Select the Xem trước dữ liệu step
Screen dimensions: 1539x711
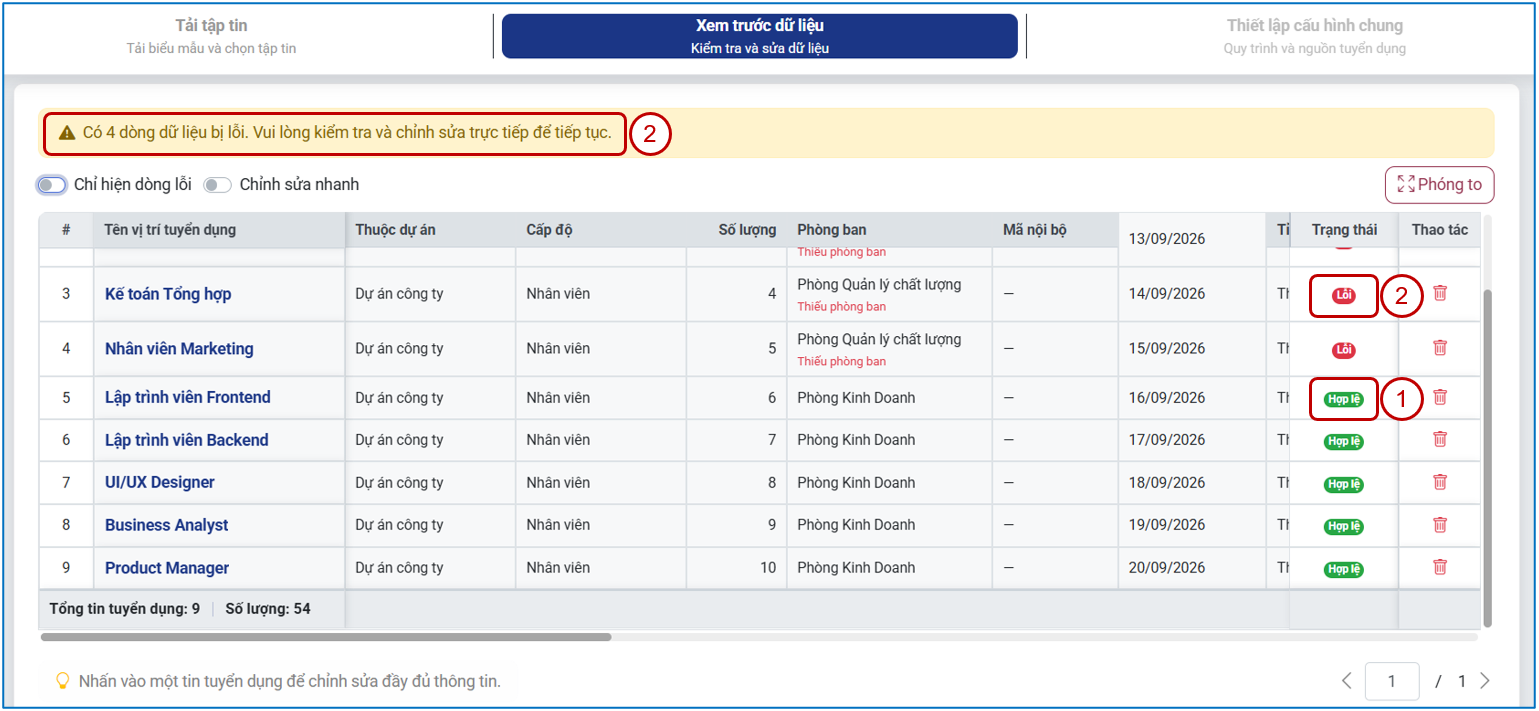pyautogui.click(x=760, y=36)
